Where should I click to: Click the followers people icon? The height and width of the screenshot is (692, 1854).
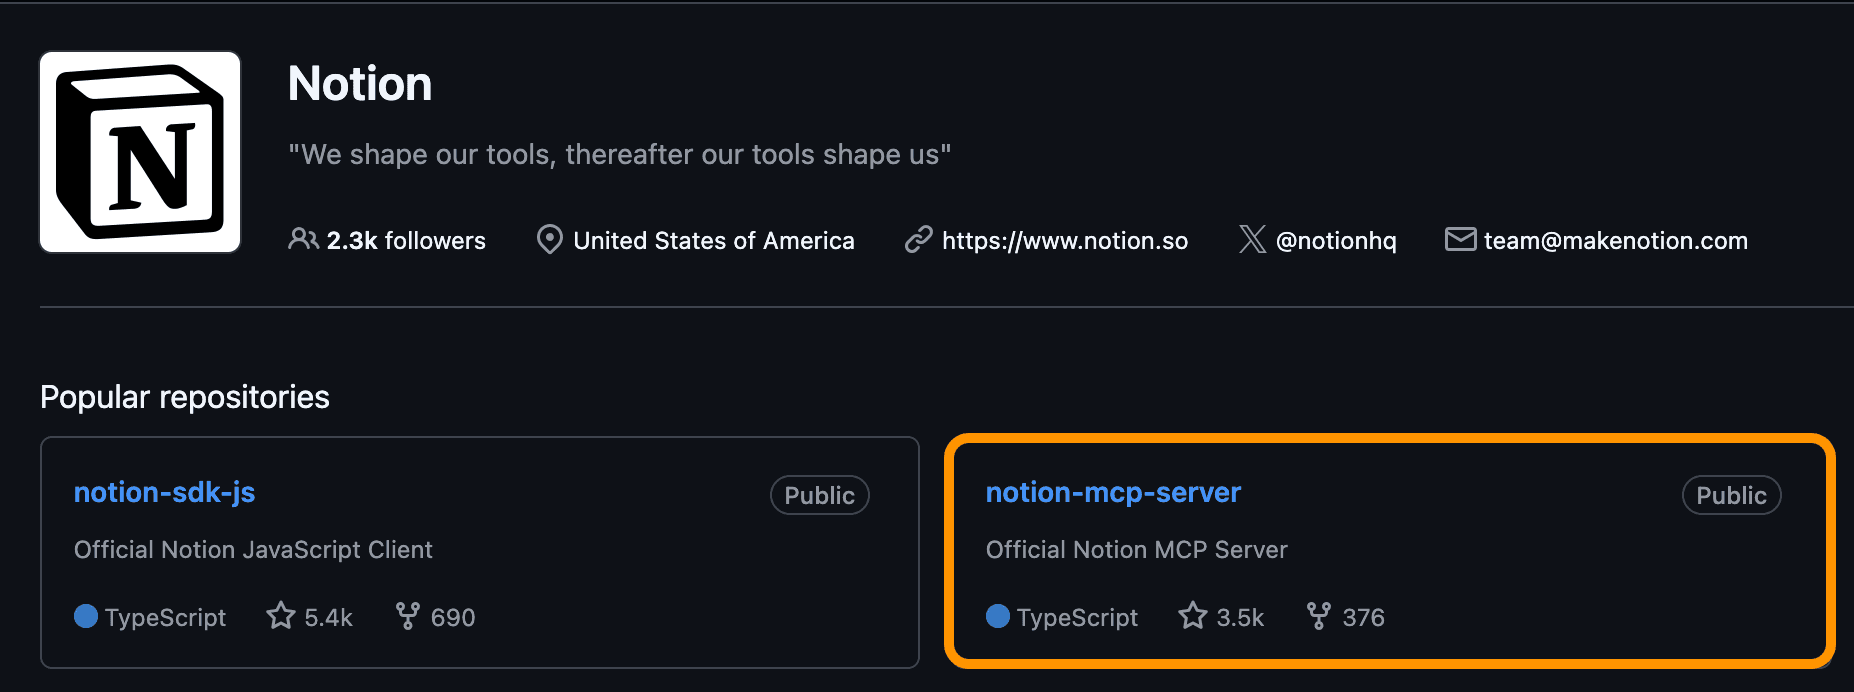tap(303, 240)
